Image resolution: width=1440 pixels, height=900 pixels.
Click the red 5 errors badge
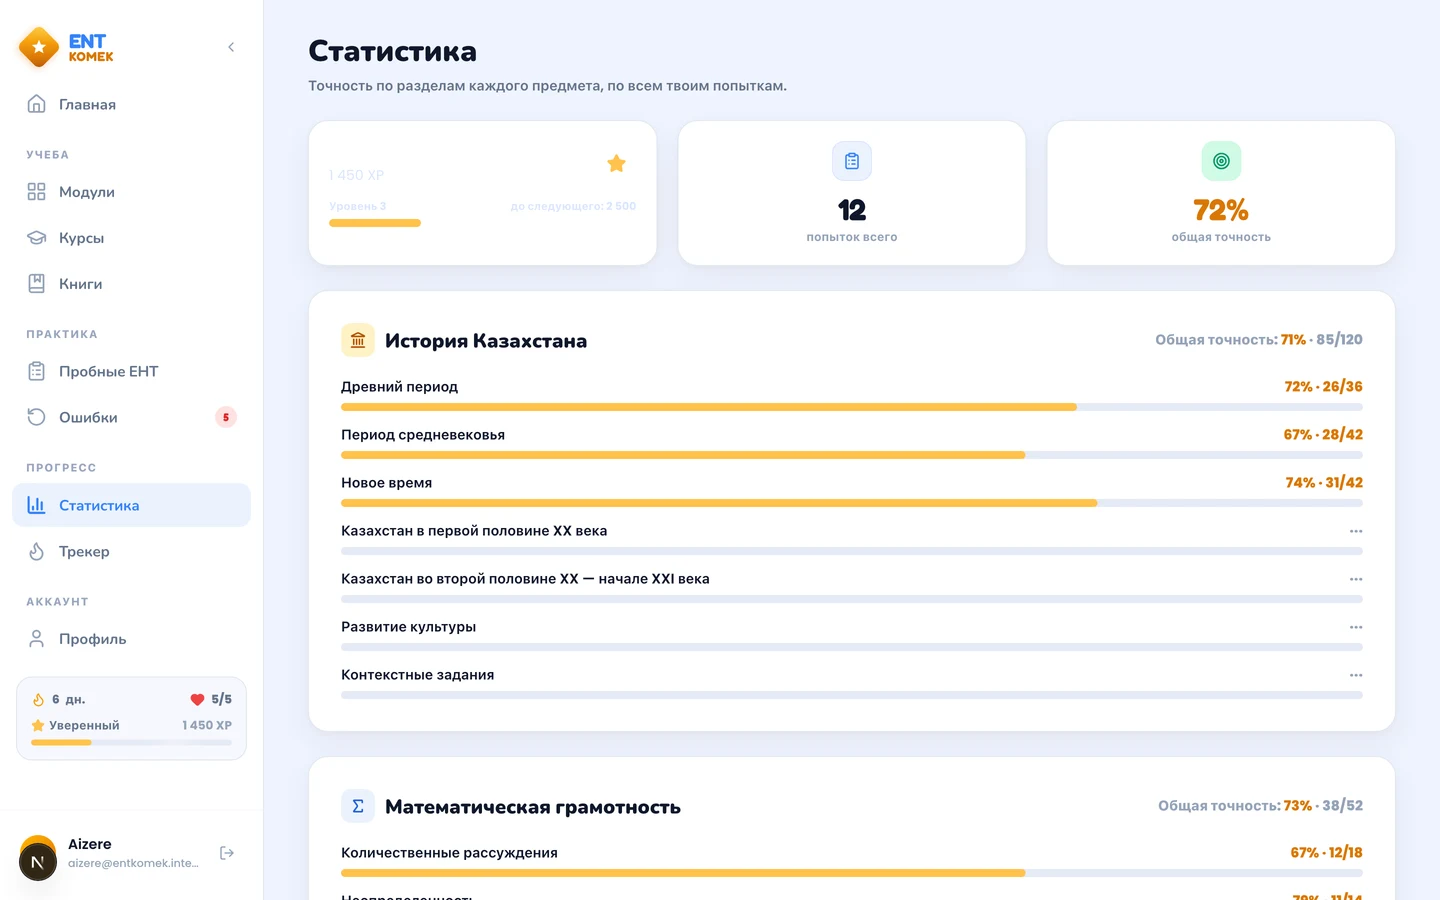click(x=226, y=417)
